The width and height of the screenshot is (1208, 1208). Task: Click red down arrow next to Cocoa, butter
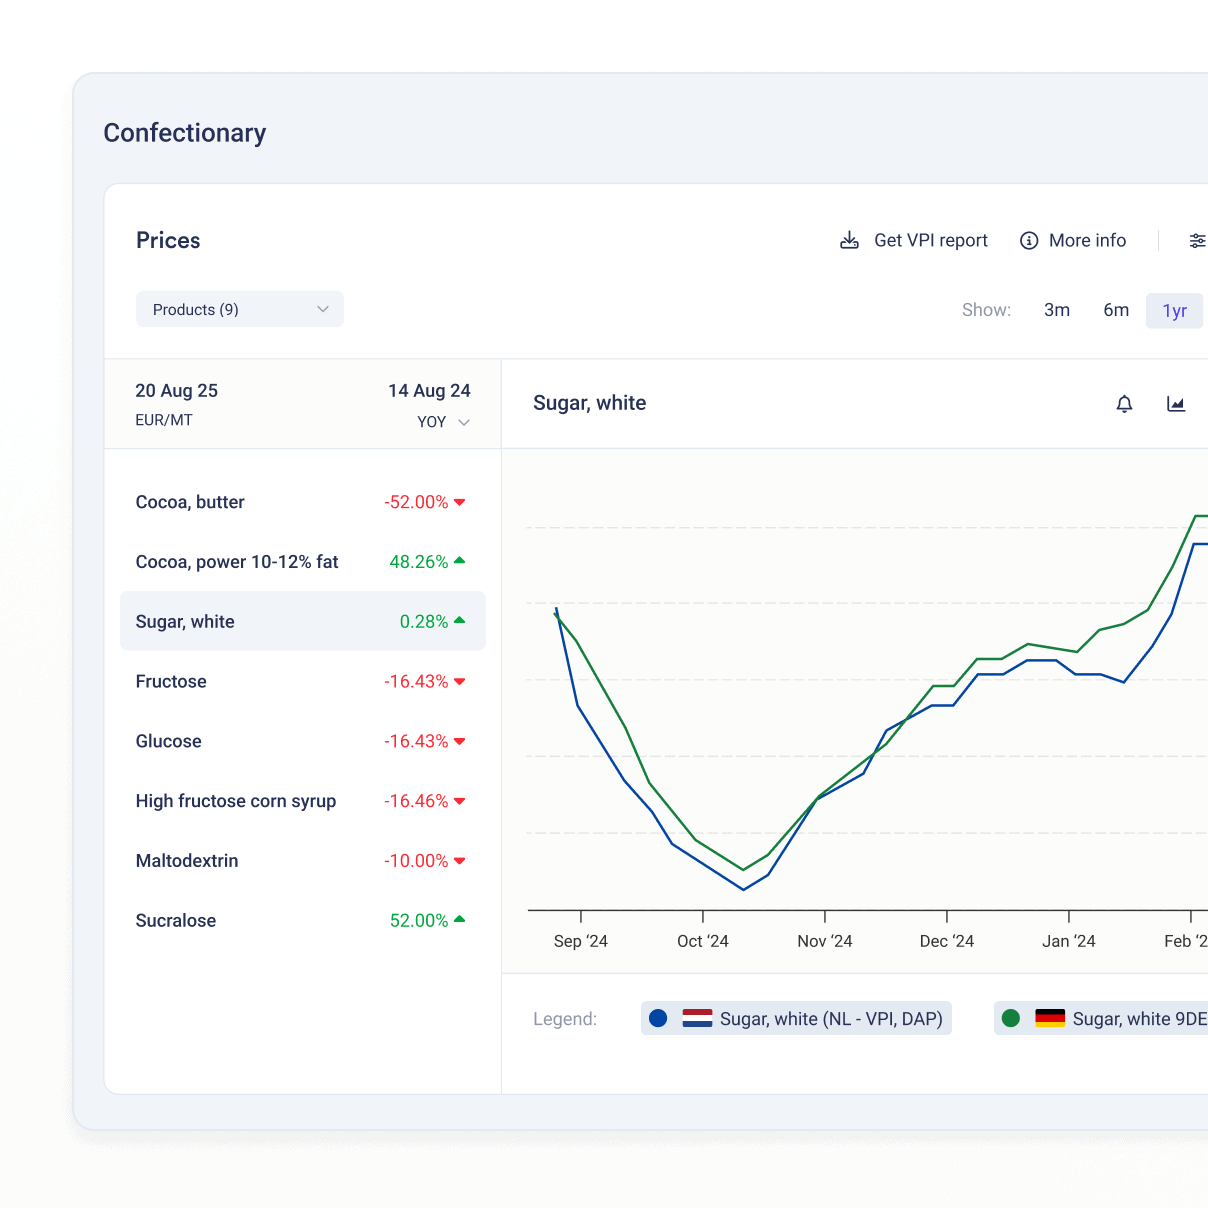click(460, 502)
